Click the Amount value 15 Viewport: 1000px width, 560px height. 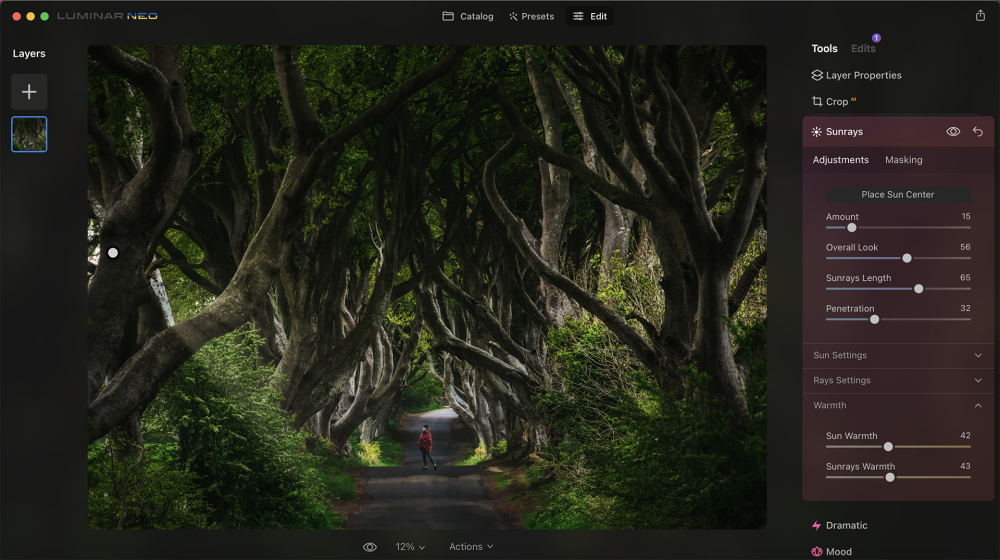click(966, 216)
